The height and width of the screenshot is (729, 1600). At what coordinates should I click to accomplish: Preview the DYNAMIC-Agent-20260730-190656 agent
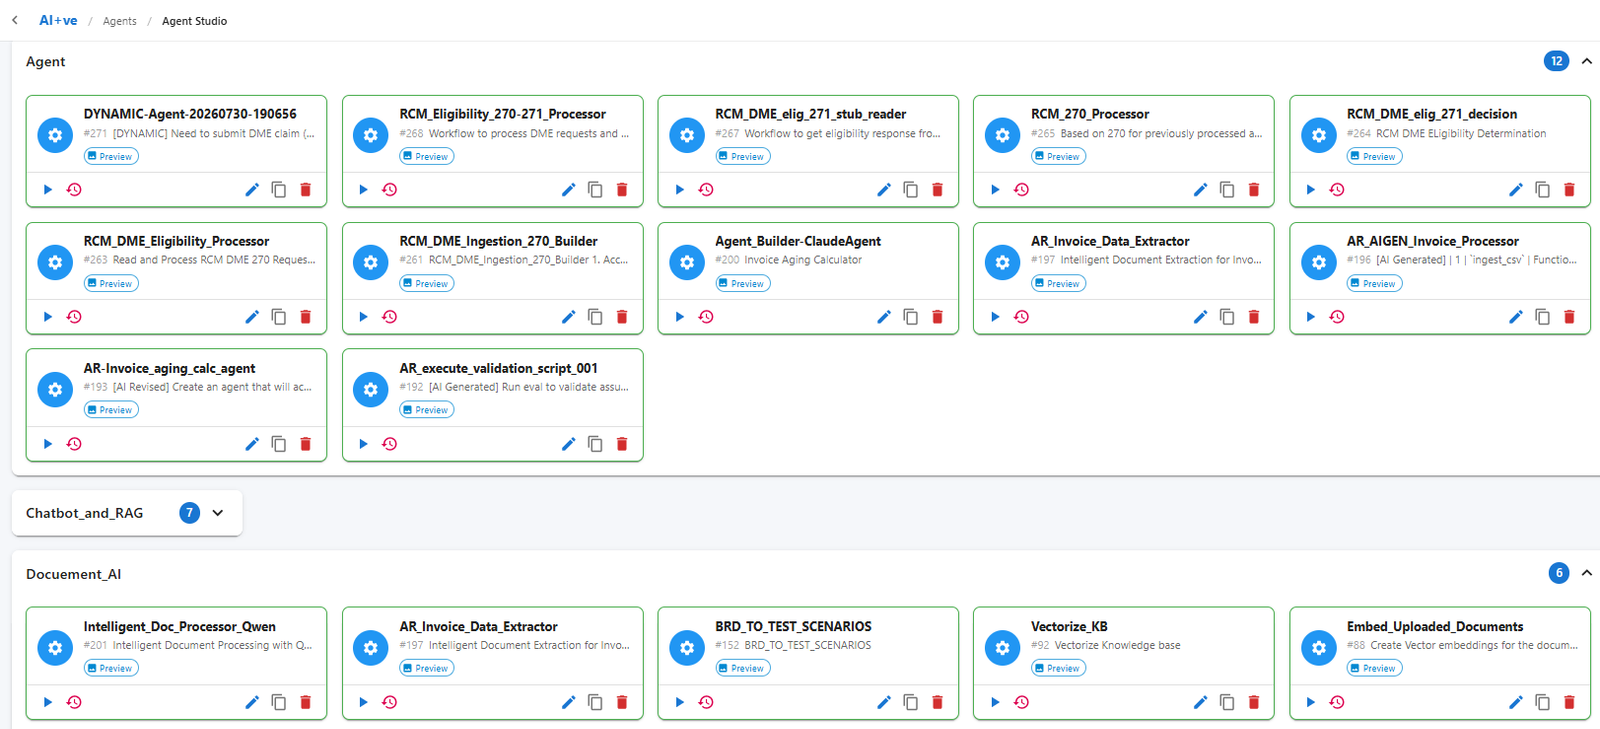[111, 156]
